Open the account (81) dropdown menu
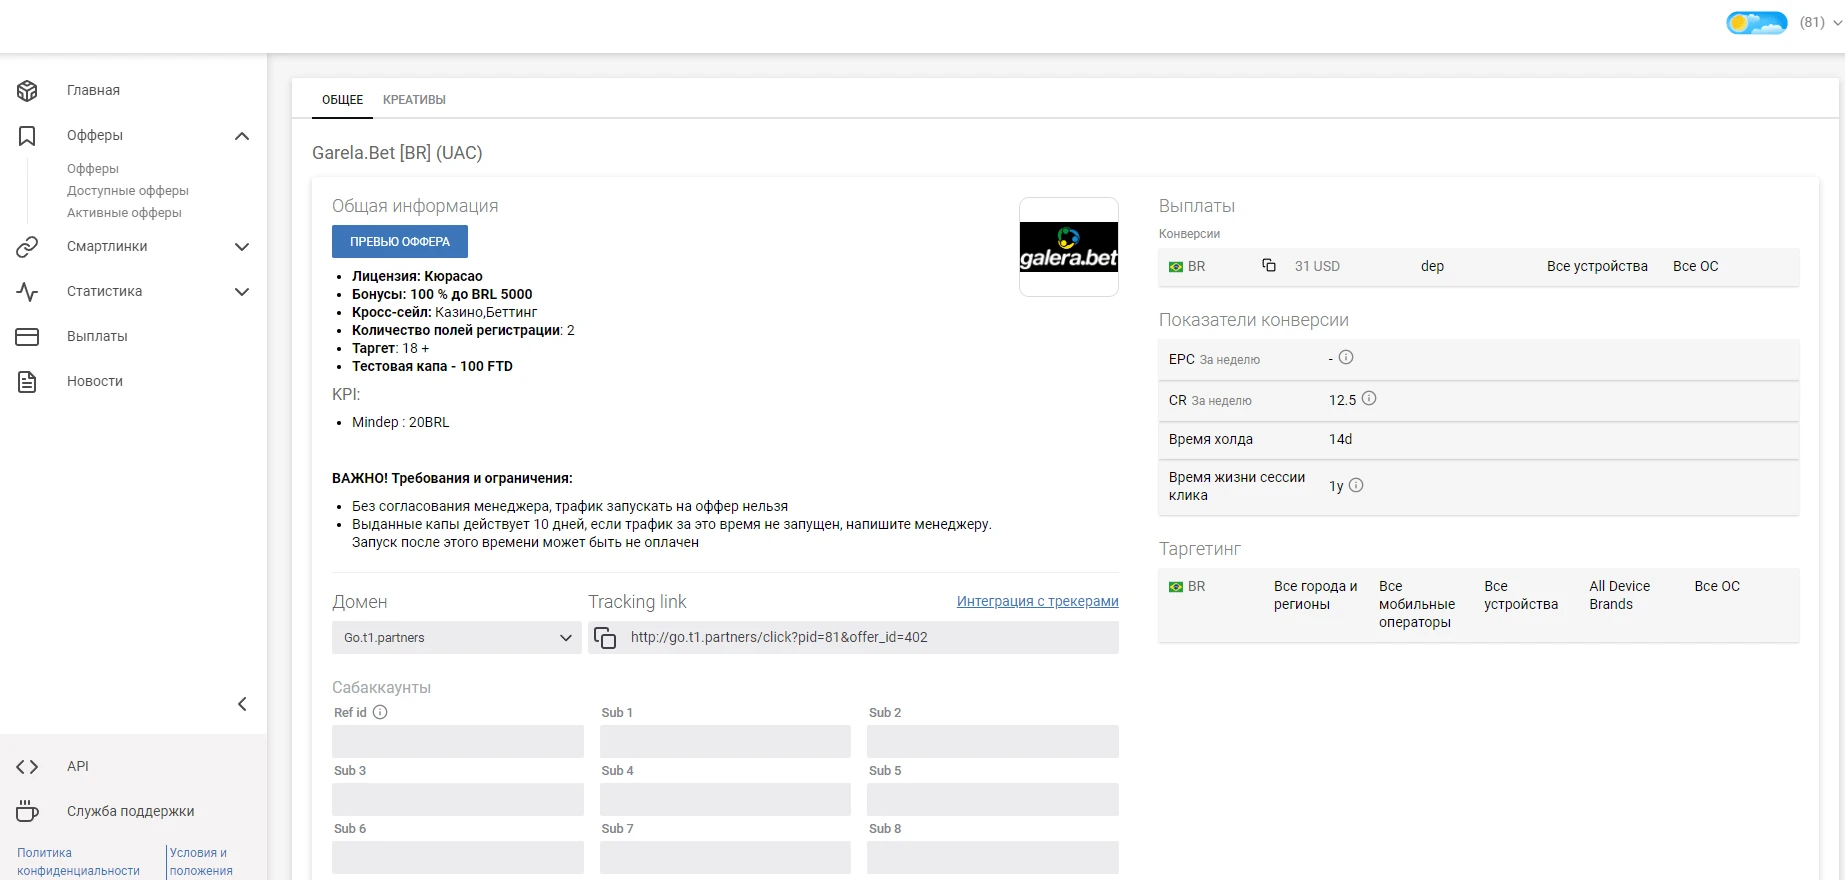1845x880 pixels. click(1820, 22)
